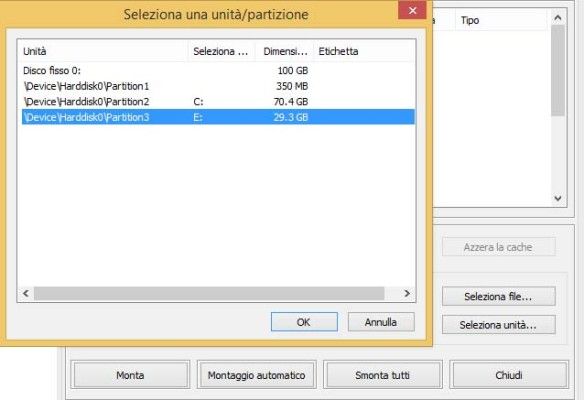This screenshot has width=584, height=400.
Task: Sort by the Unità column header
Action: [x=103, y=51]
